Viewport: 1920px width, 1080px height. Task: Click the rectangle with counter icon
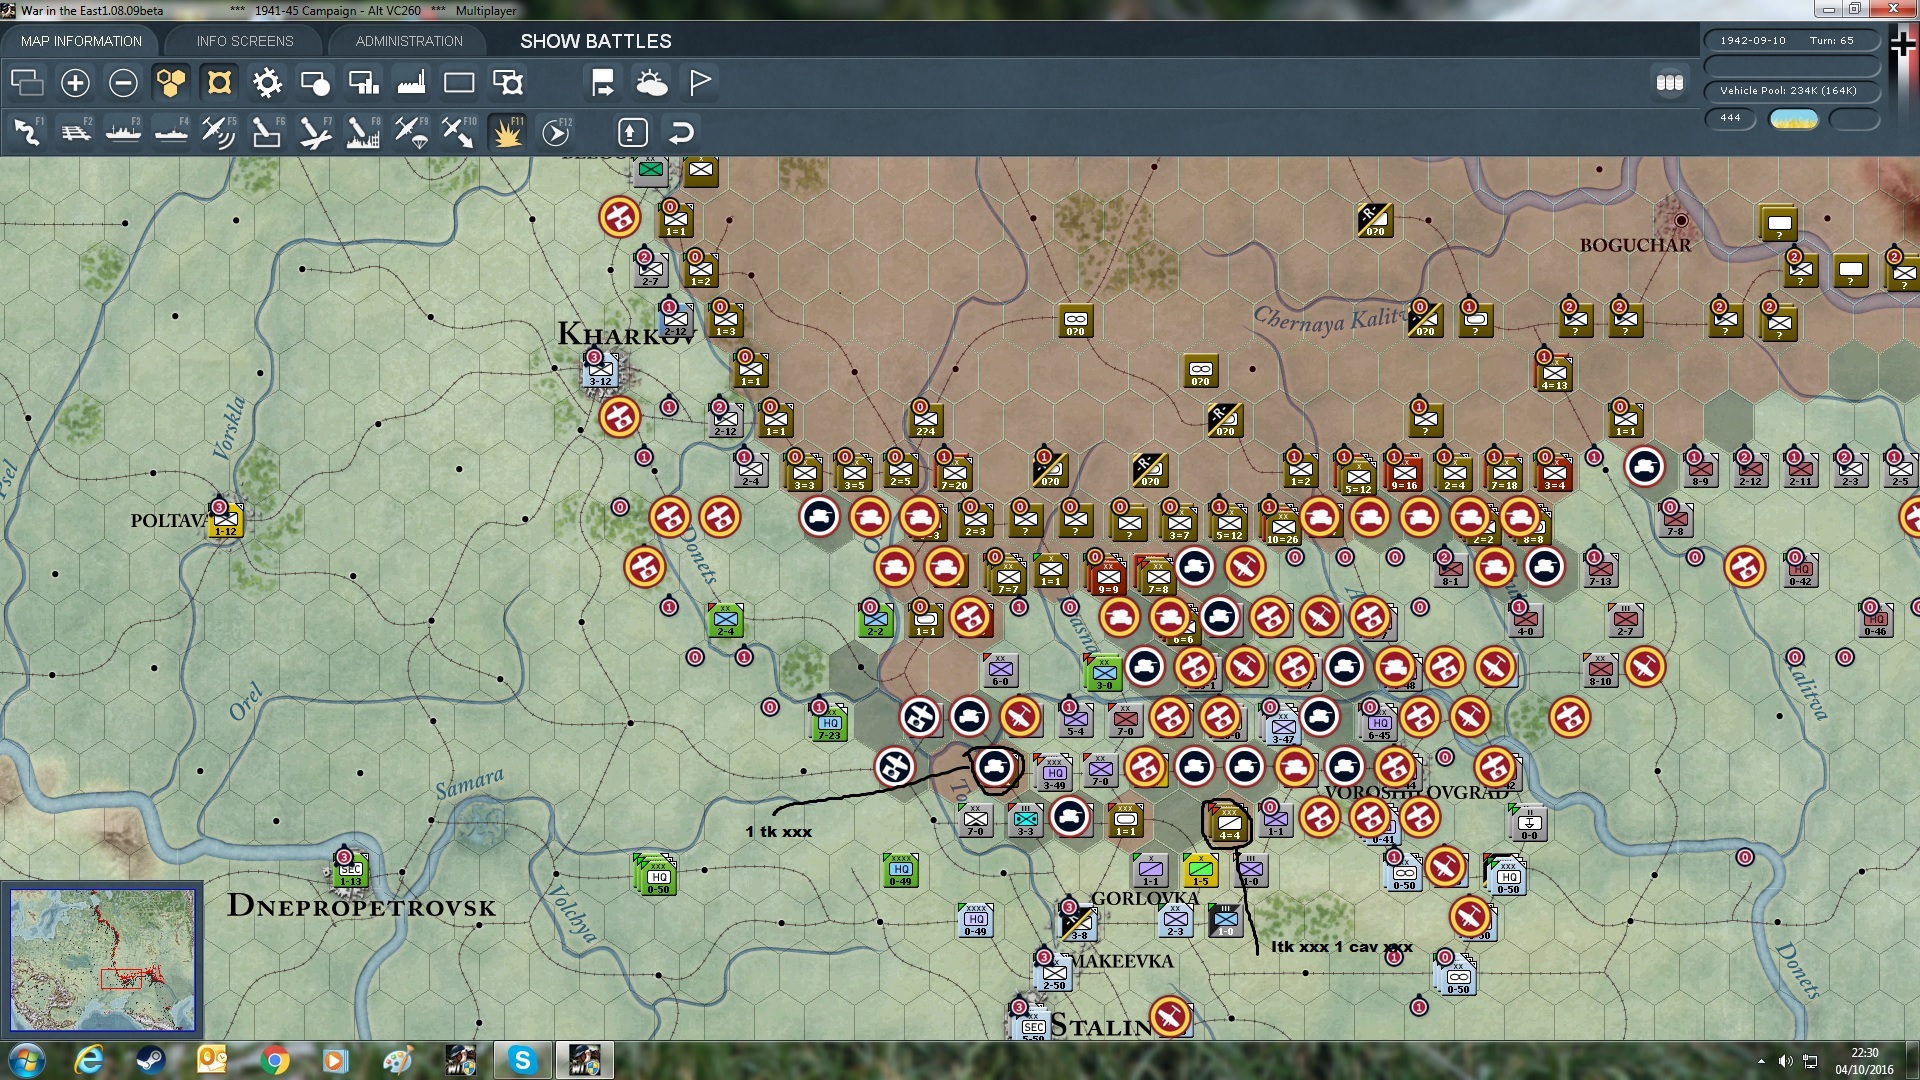coord(507,83)
